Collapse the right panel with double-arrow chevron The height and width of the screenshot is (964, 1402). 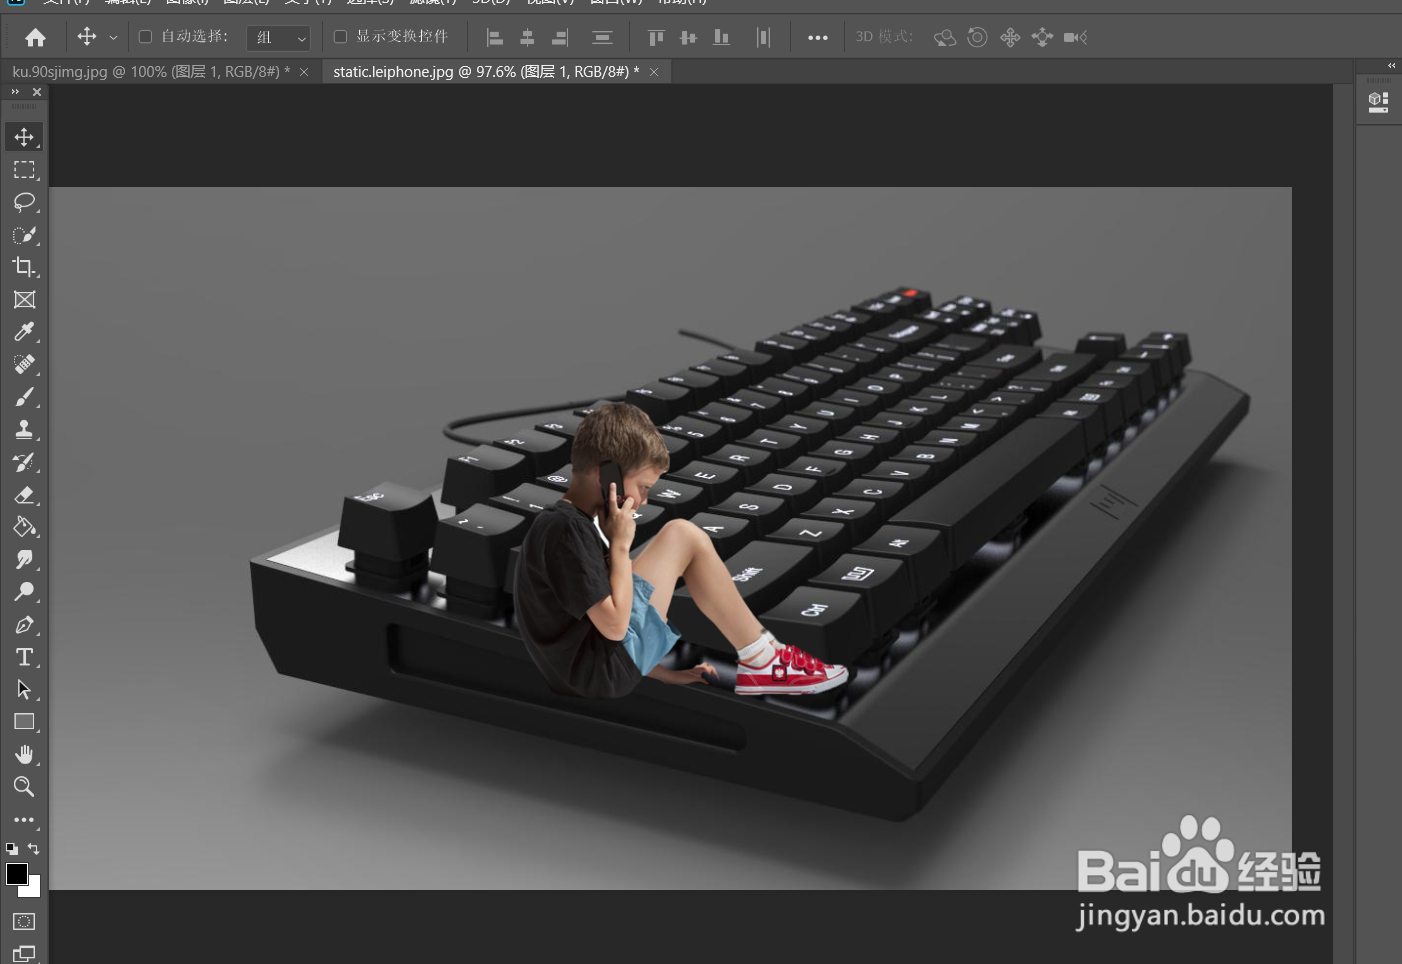(1391, 65)
